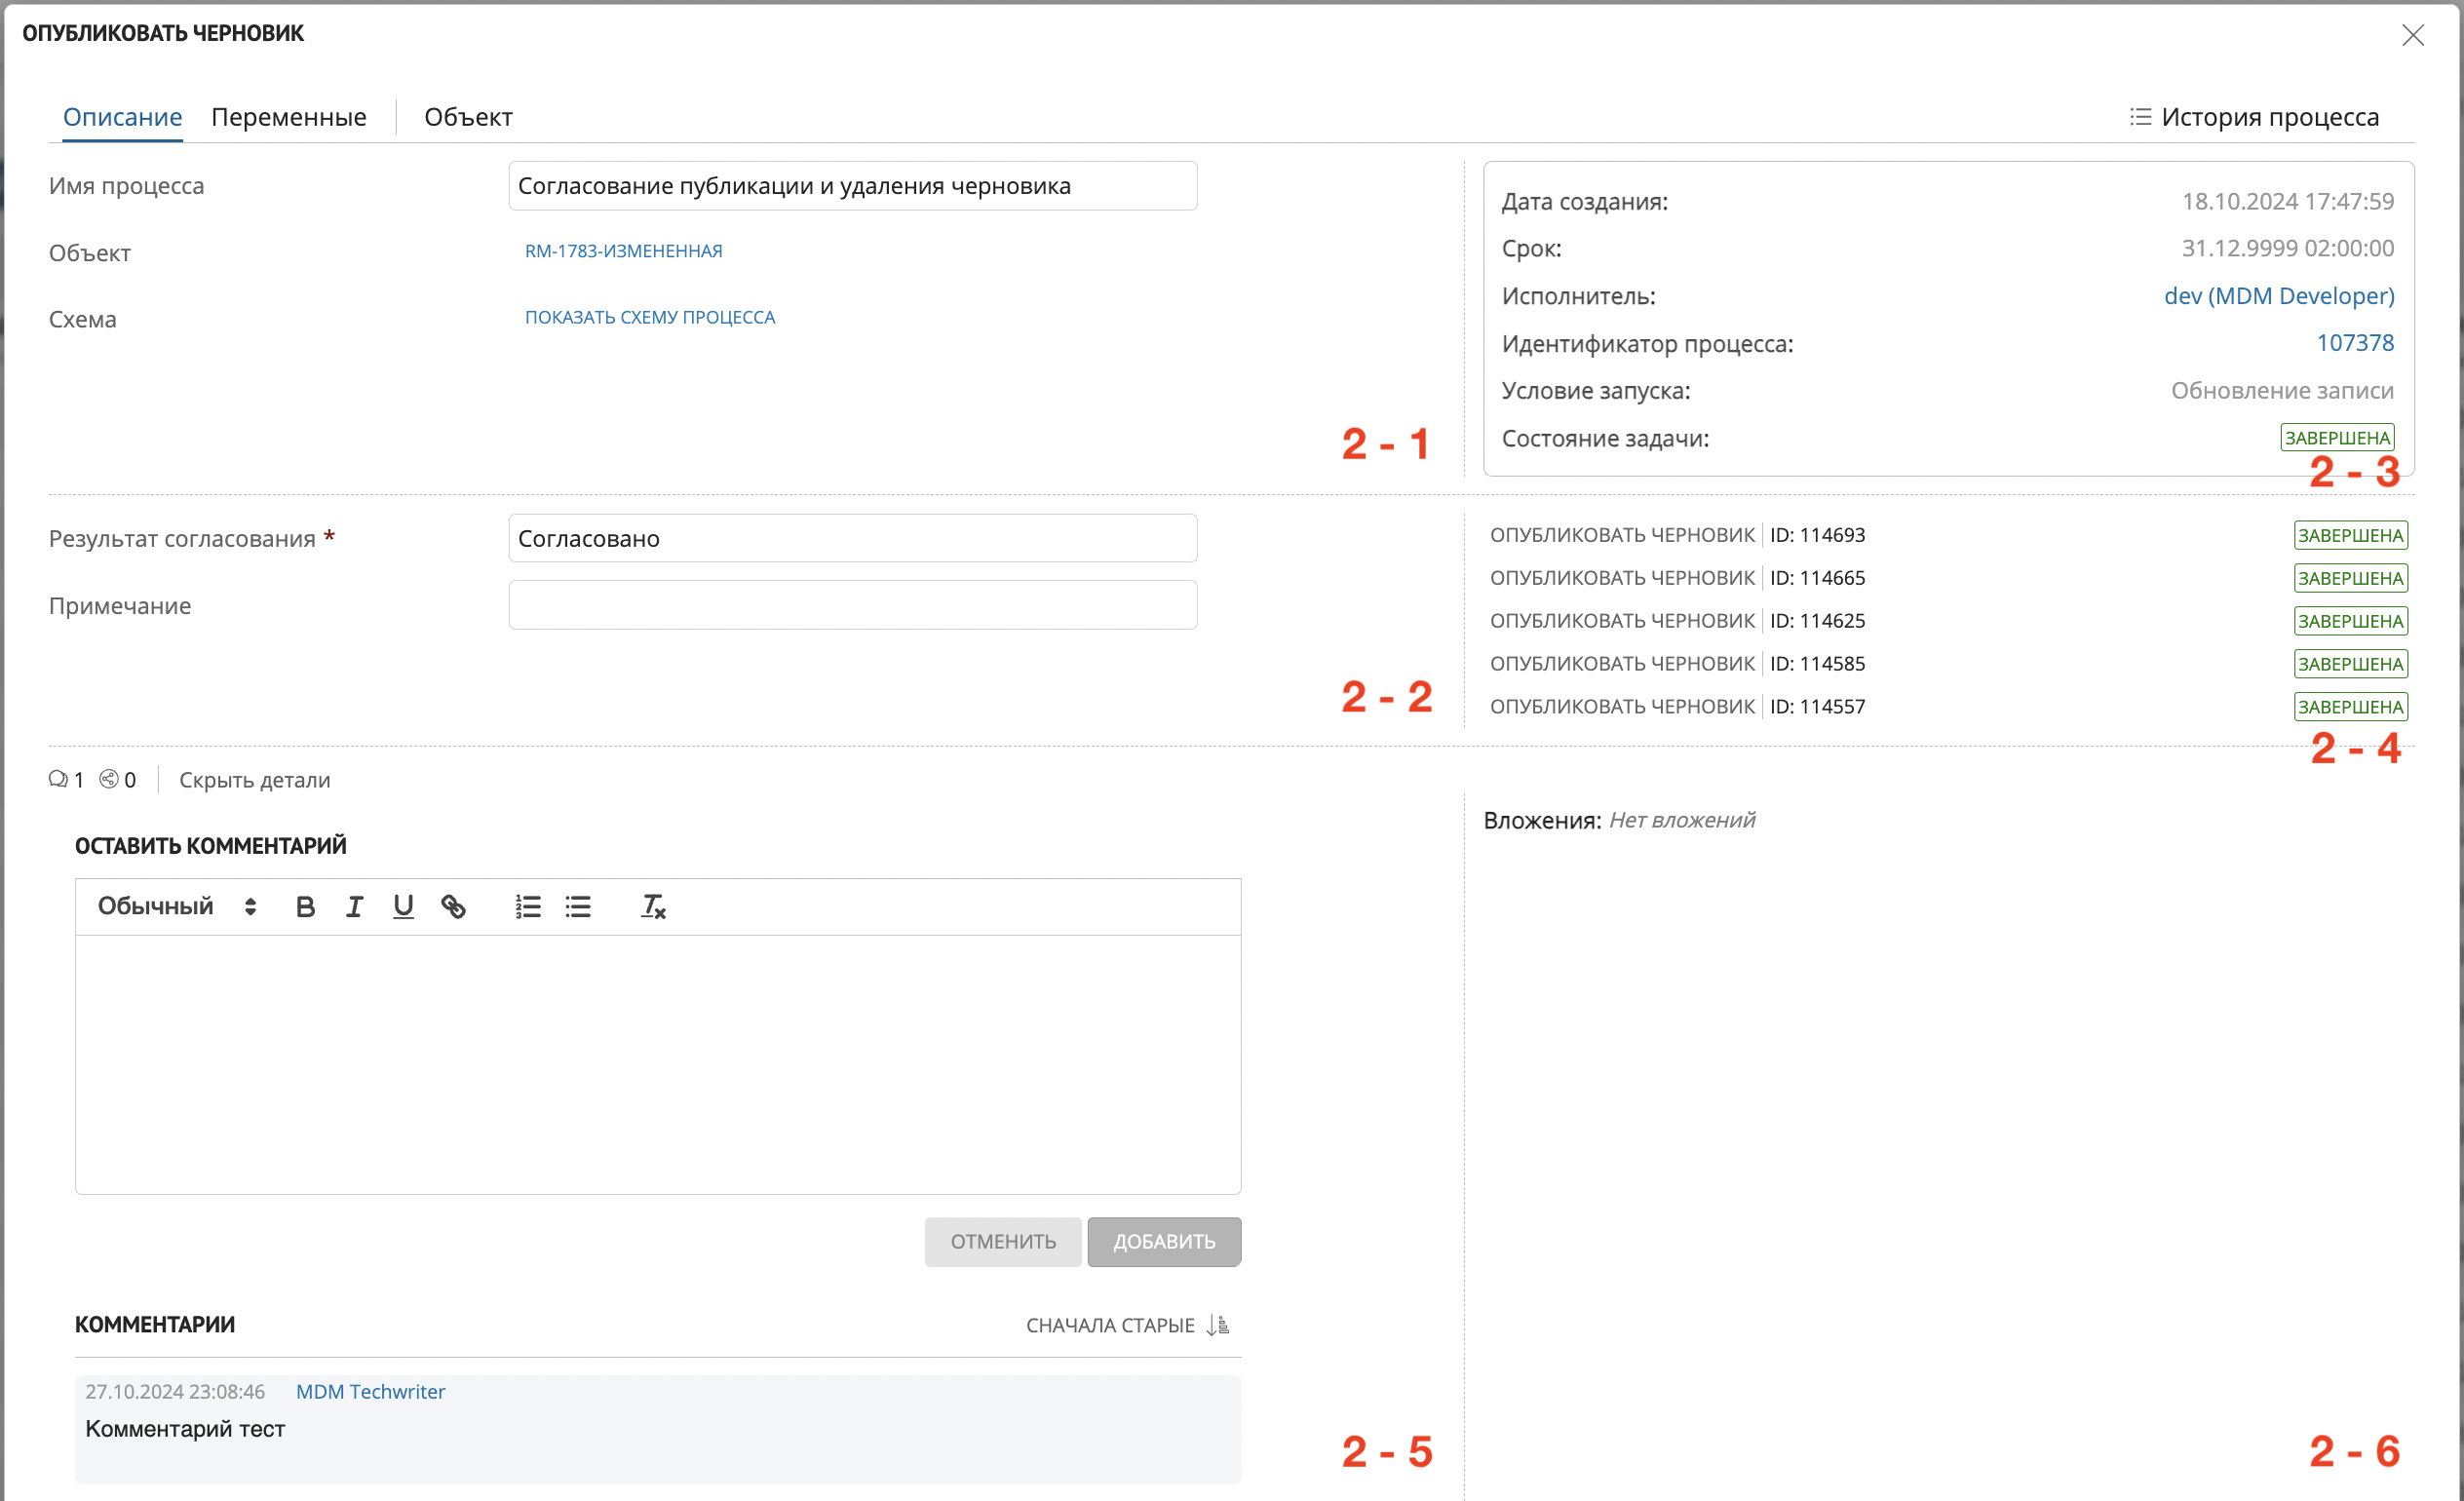2464x1501 pixels.
Task: Click comment text Комментарий тест
Action: point(185,1429)
